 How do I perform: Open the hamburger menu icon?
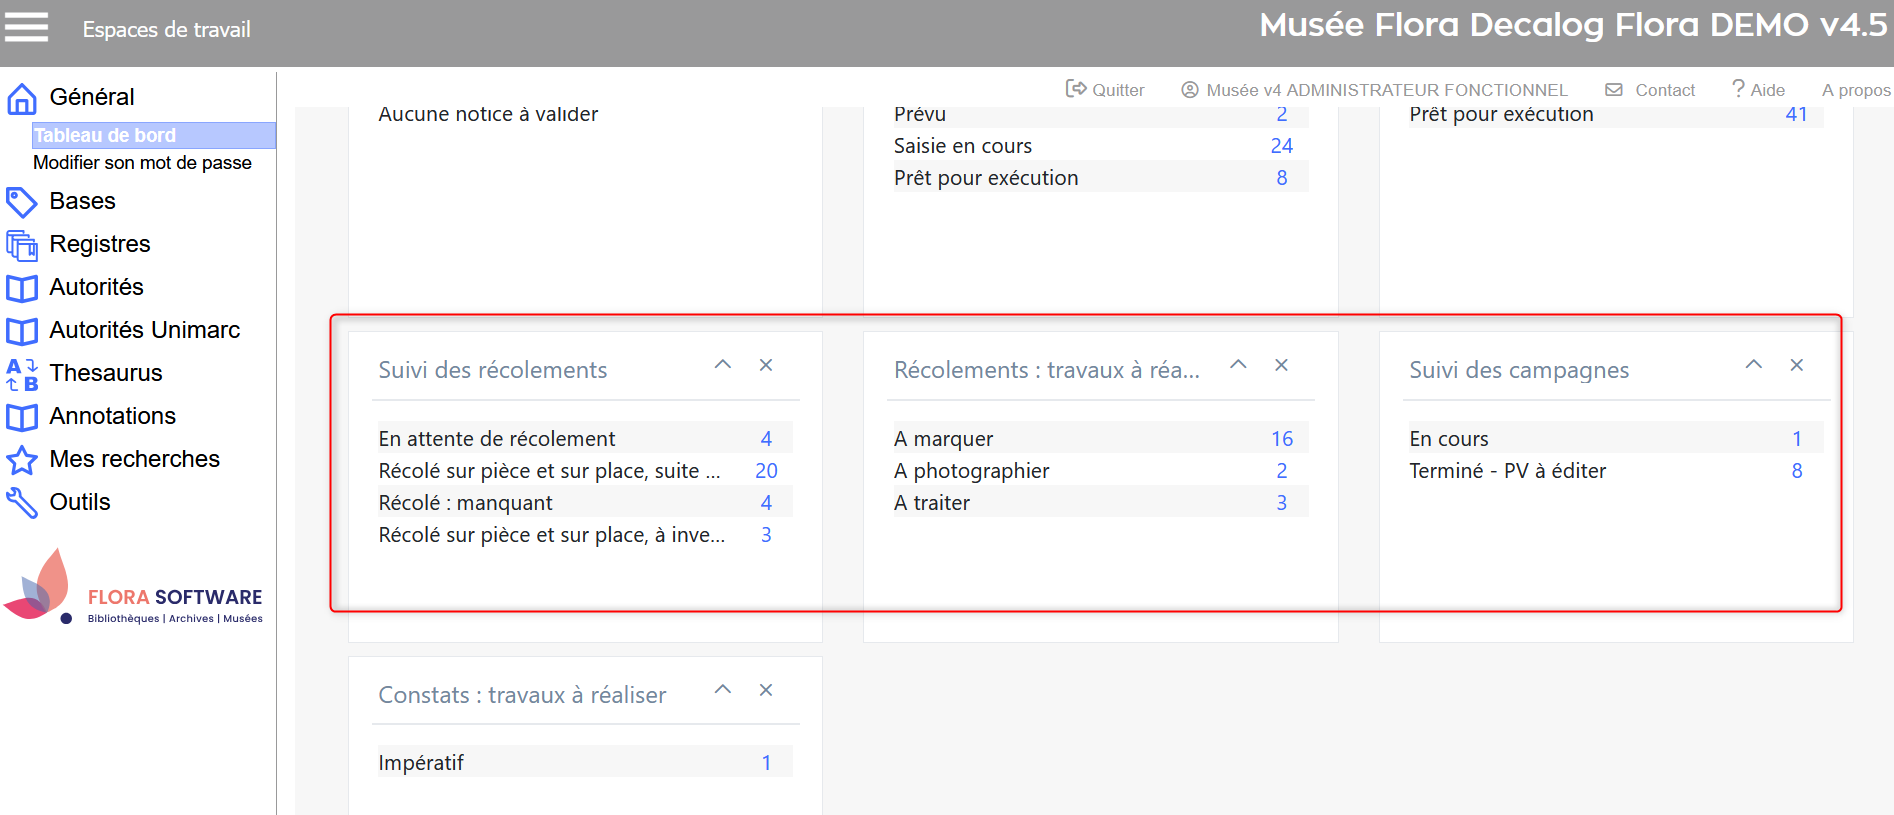tap(26, 27)
